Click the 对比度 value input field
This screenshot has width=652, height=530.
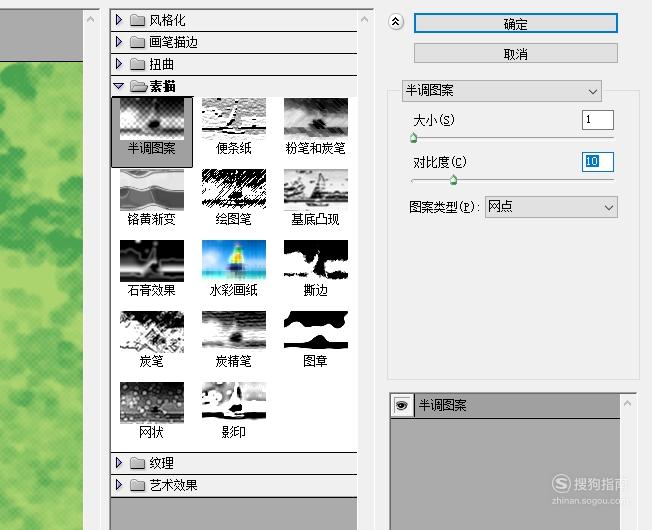pyautogui.click(x=598, y=162)
